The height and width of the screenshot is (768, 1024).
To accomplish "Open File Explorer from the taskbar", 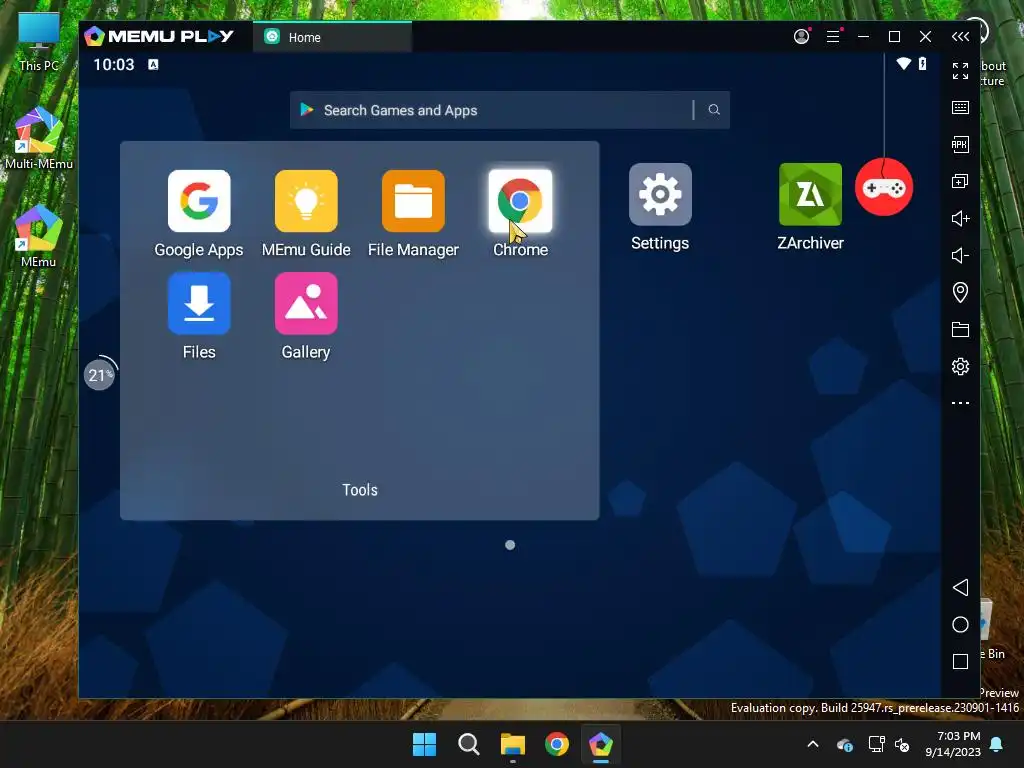I will click(x=513, y=744).
